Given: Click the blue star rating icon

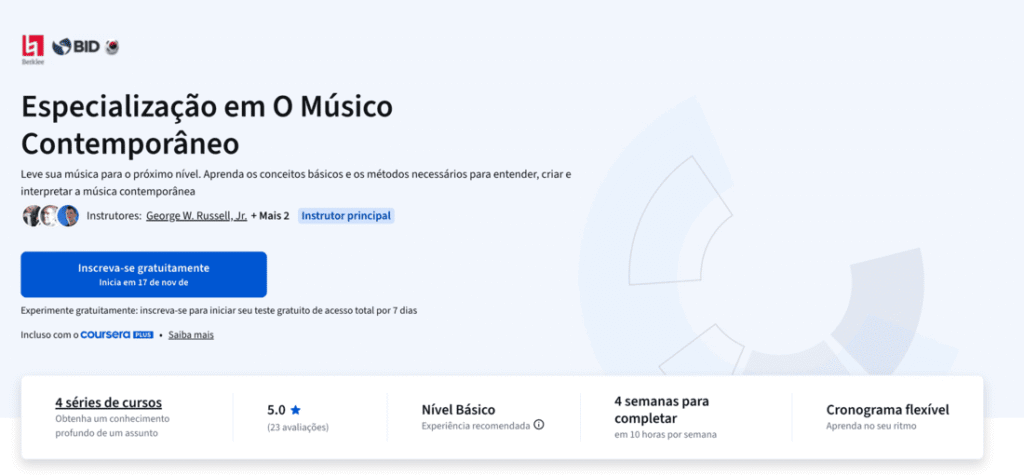Looking at the screenshot, I should coord(295,409).
